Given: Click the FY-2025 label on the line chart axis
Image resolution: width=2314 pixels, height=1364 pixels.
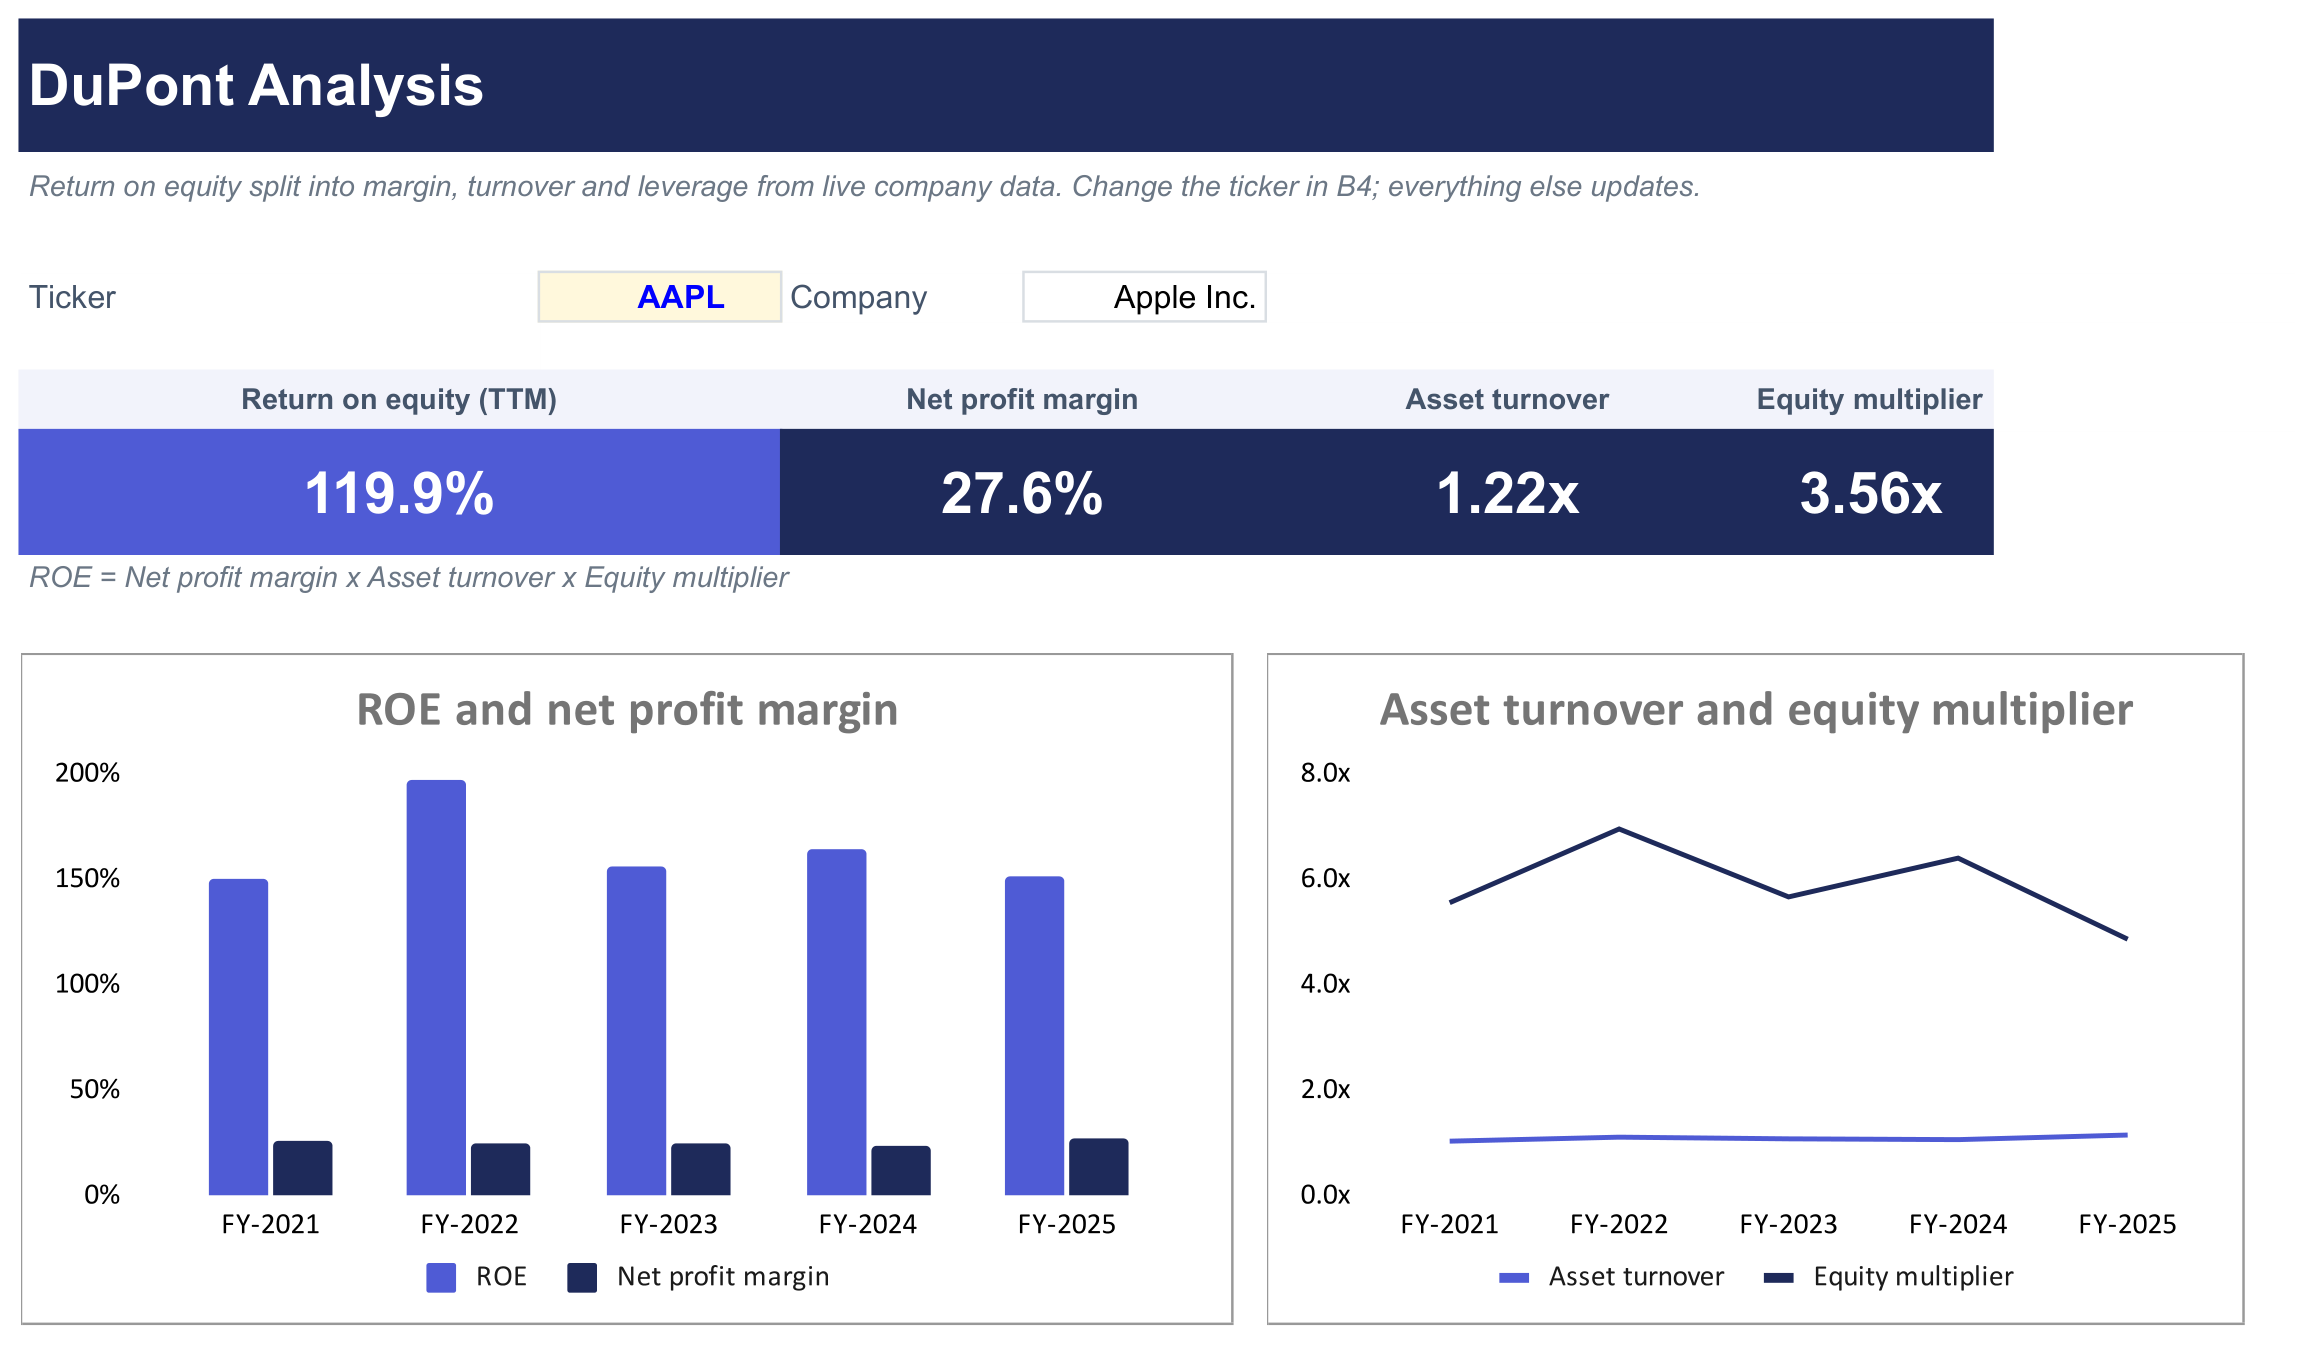Looking at the screenshot, I should [2127, 1224].
